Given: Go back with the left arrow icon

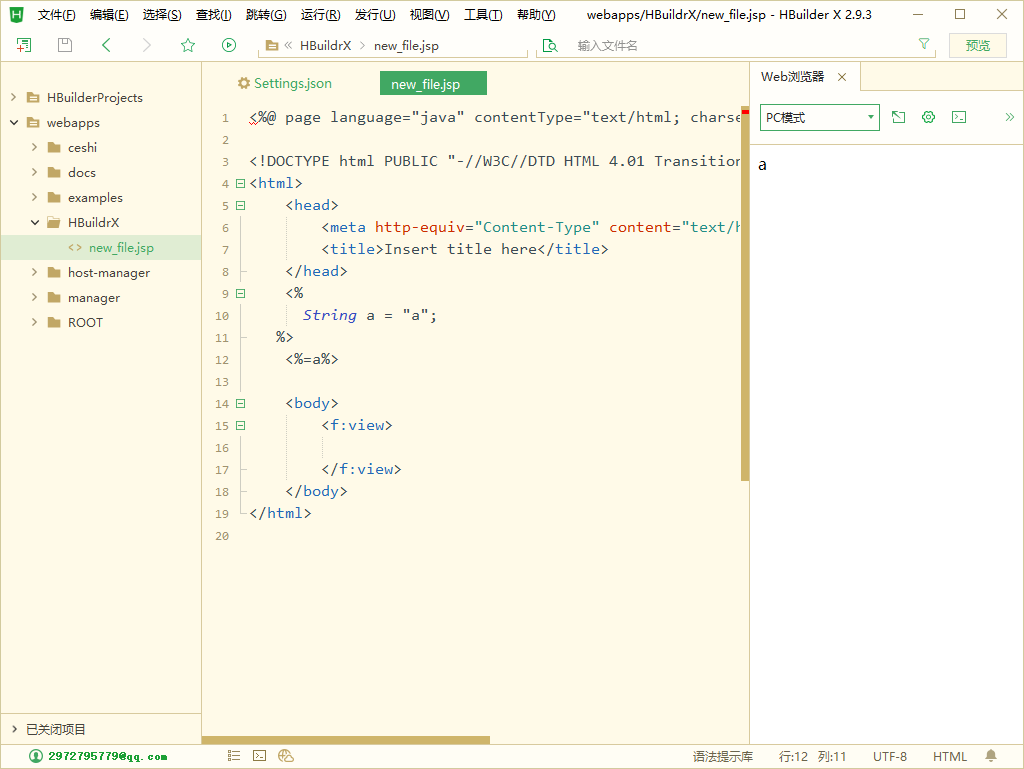Looking at the screenshot, I should point(106,45).
